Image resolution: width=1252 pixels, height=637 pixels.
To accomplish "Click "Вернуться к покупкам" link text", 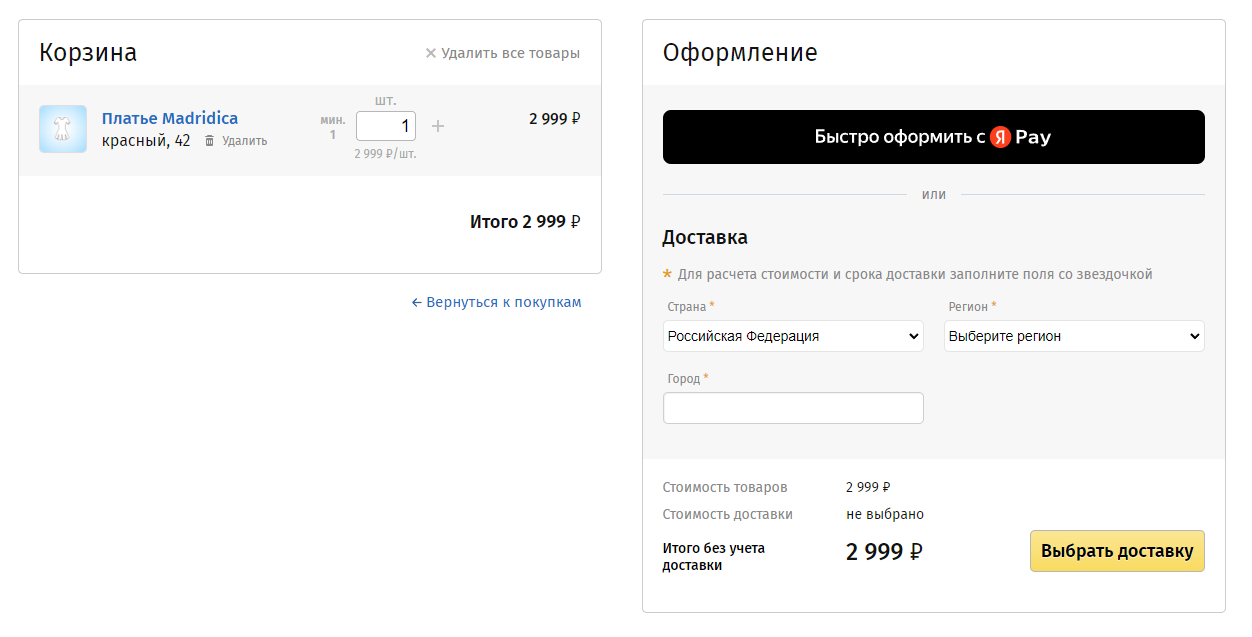I will tap(504, 302).
